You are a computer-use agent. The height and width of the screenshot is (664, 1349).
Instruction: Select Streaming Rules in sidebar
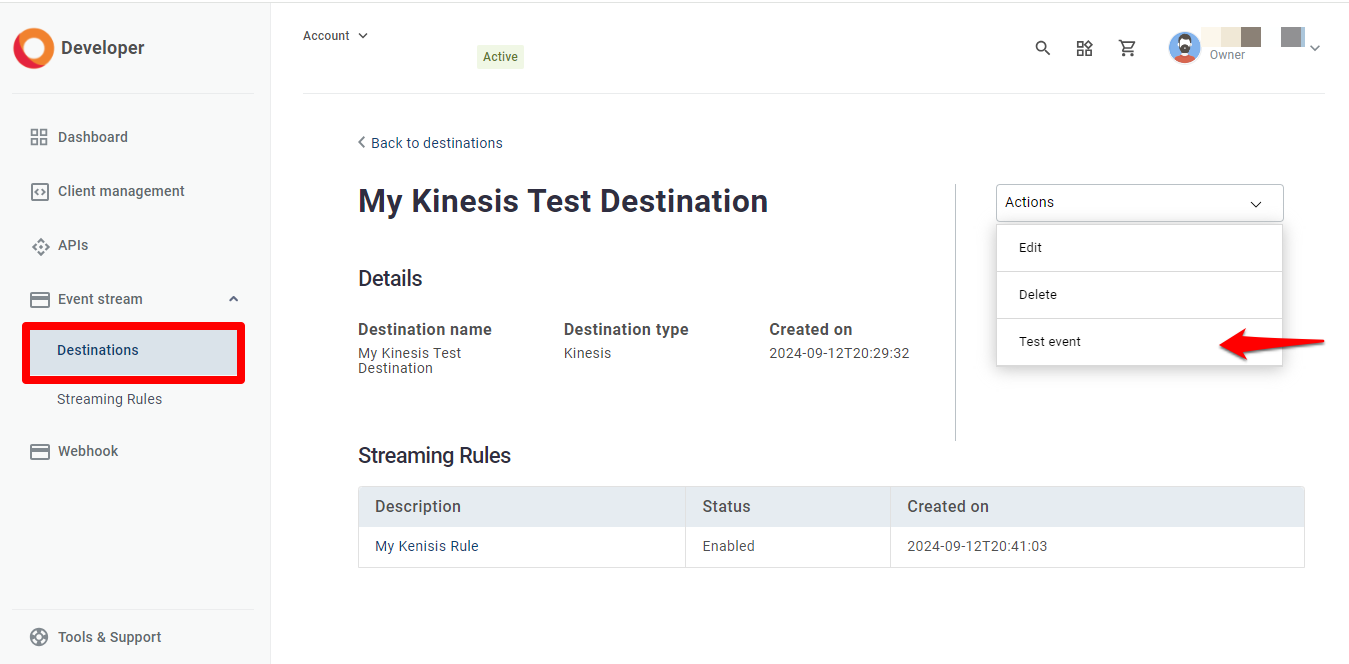(x=109, y=399)
